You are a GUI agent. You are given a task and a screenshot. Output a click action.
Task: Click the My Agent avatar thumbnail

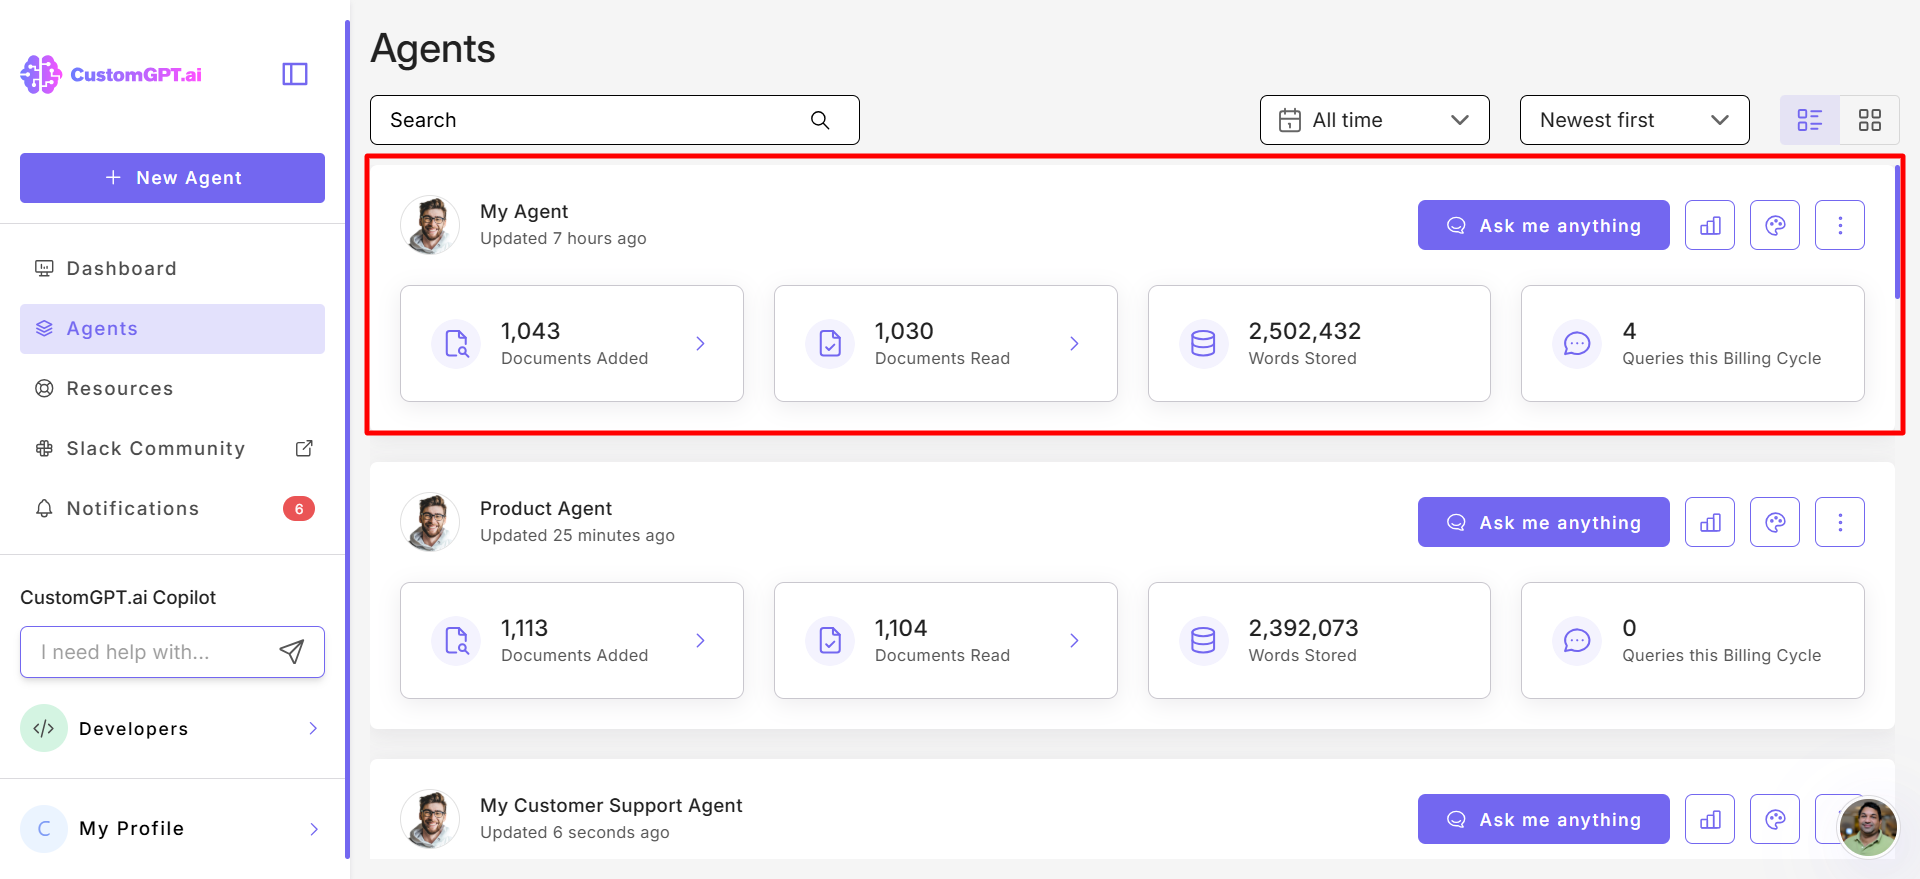[x=430, y=225]
